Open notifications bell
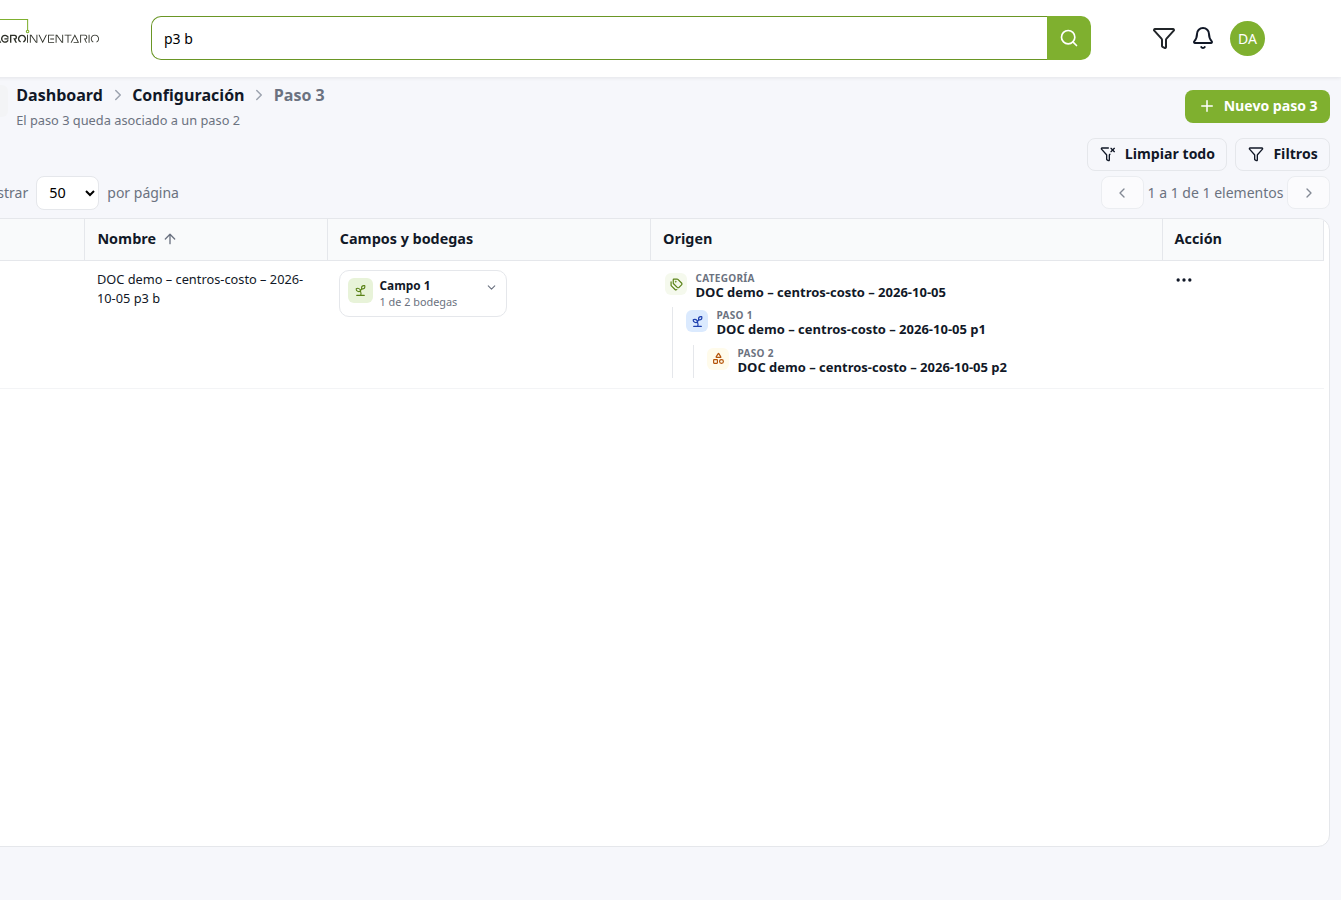Viewport: 1341px width, 900px height. pyautogui.click(x=1203, y=38)
